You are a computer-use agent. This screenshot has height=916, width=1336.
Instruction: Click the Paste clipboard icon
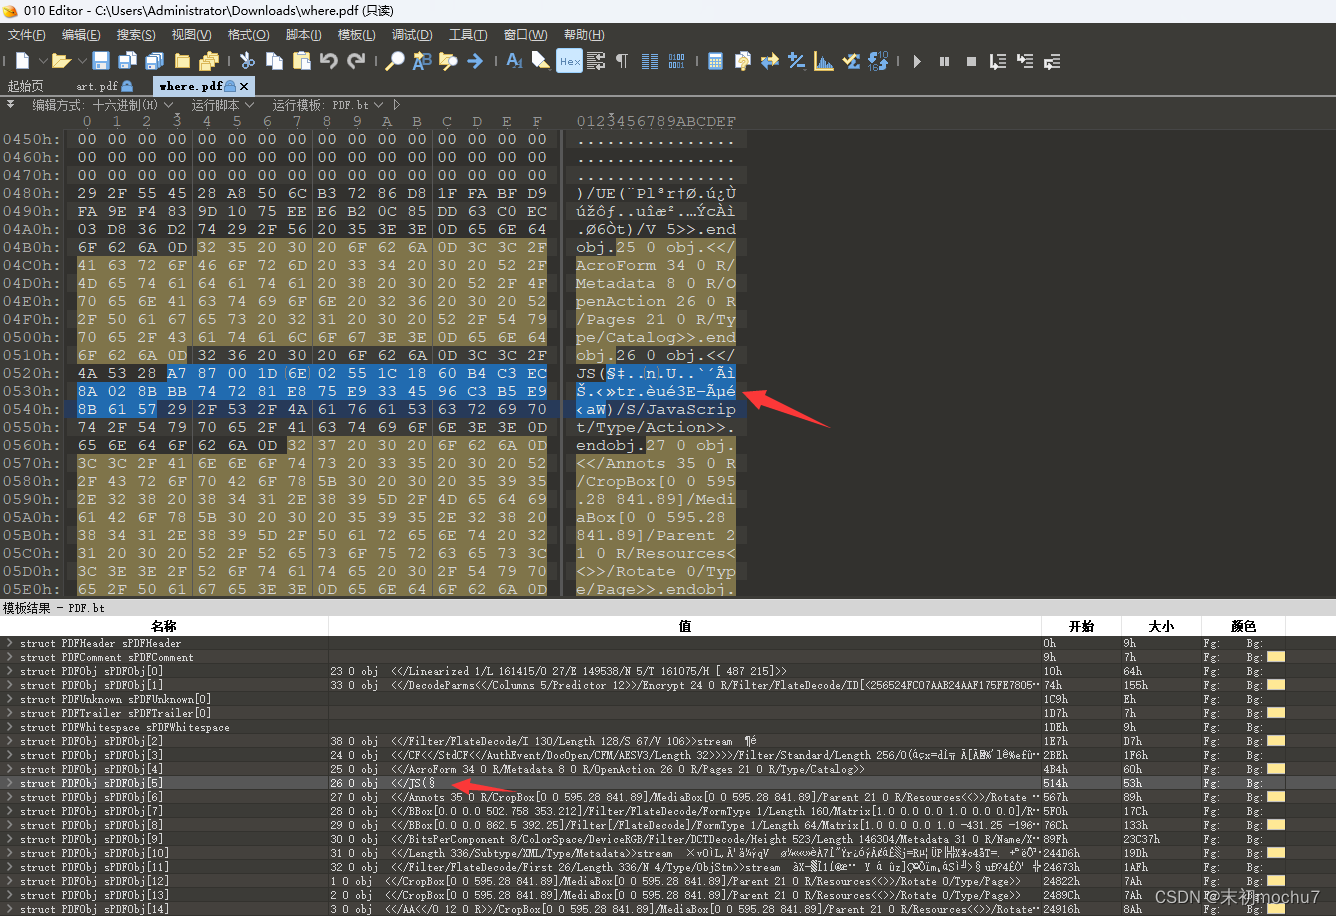coord(301,61)
